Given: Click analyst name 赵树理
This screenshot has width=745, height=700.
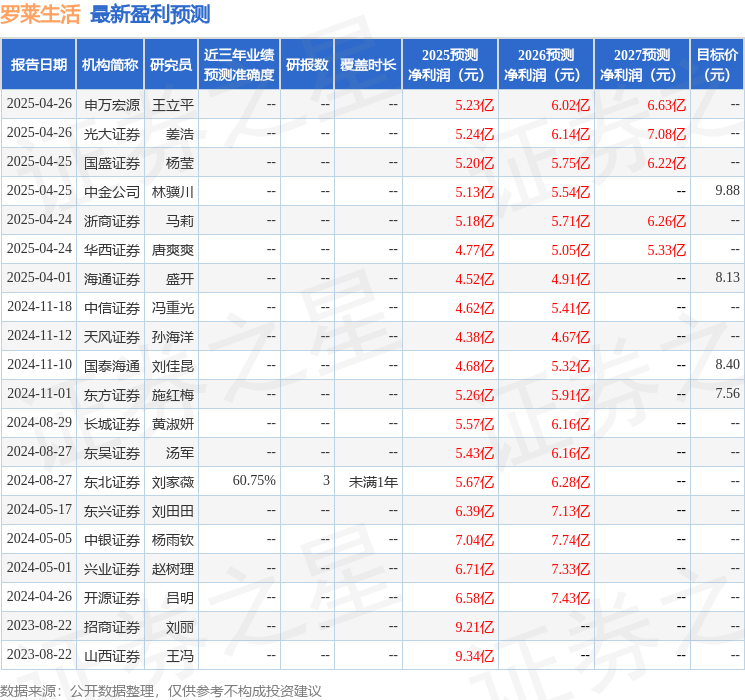Looking at the screenshot, I should (x=173, y=569).
